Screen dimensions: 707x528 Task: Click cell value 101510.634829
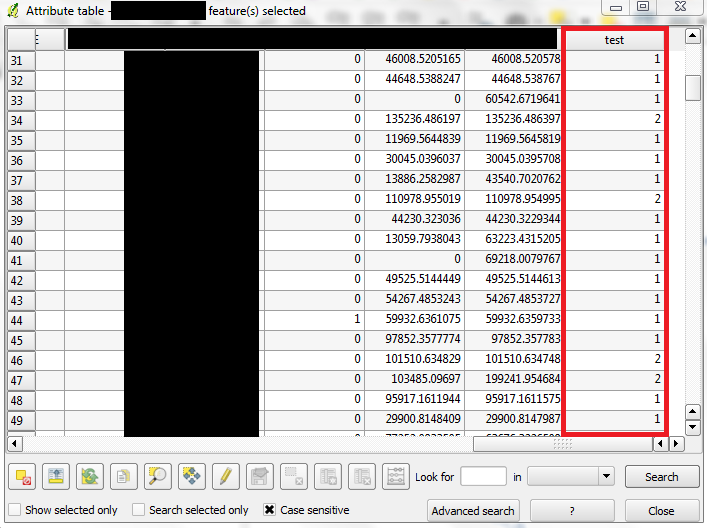click(x=423, y=358)
